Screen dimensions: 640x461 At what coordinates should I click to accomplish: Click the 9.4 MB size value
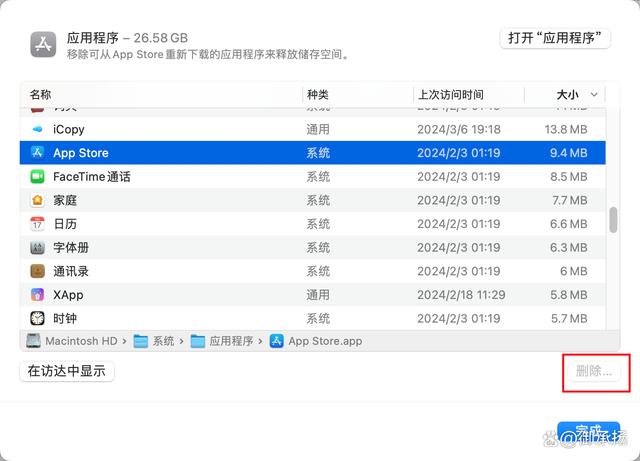[x=569, y=153]
